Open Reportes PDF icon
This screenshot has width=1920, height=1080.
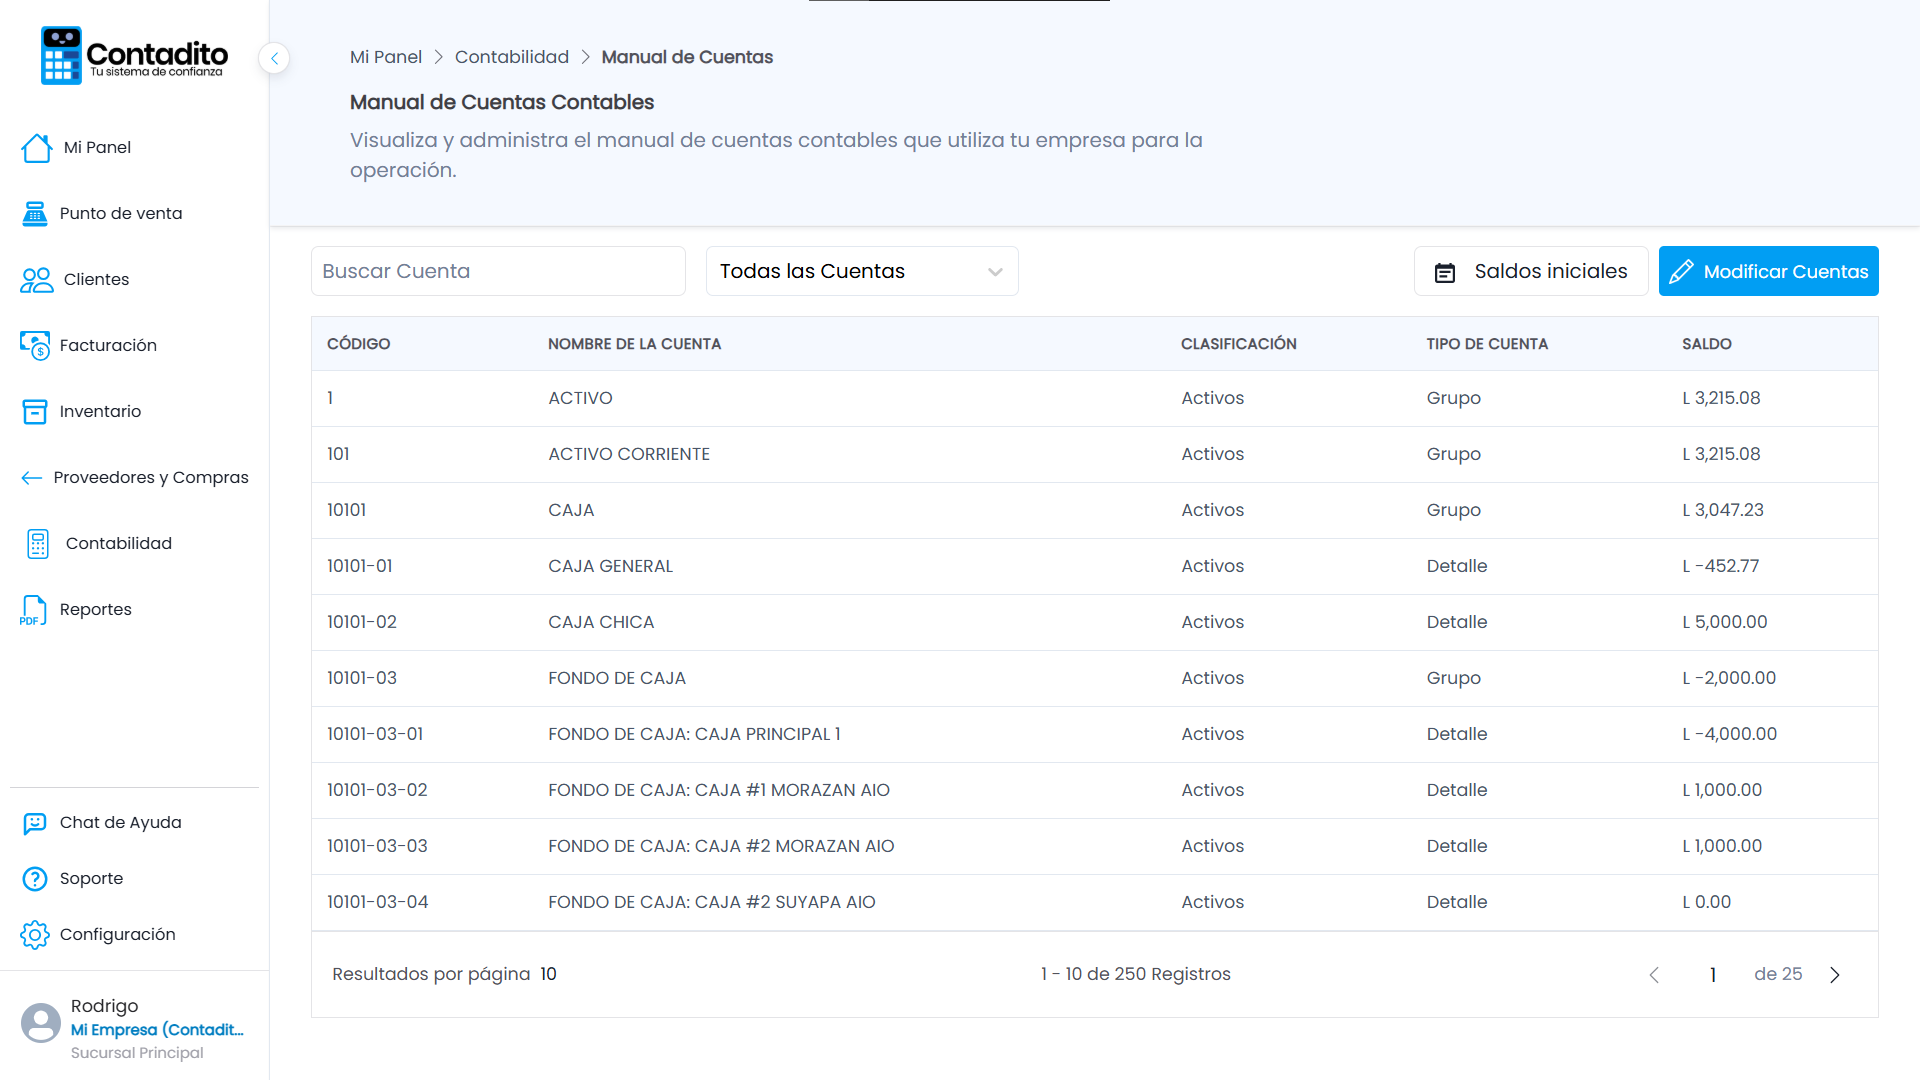(33, 610)
